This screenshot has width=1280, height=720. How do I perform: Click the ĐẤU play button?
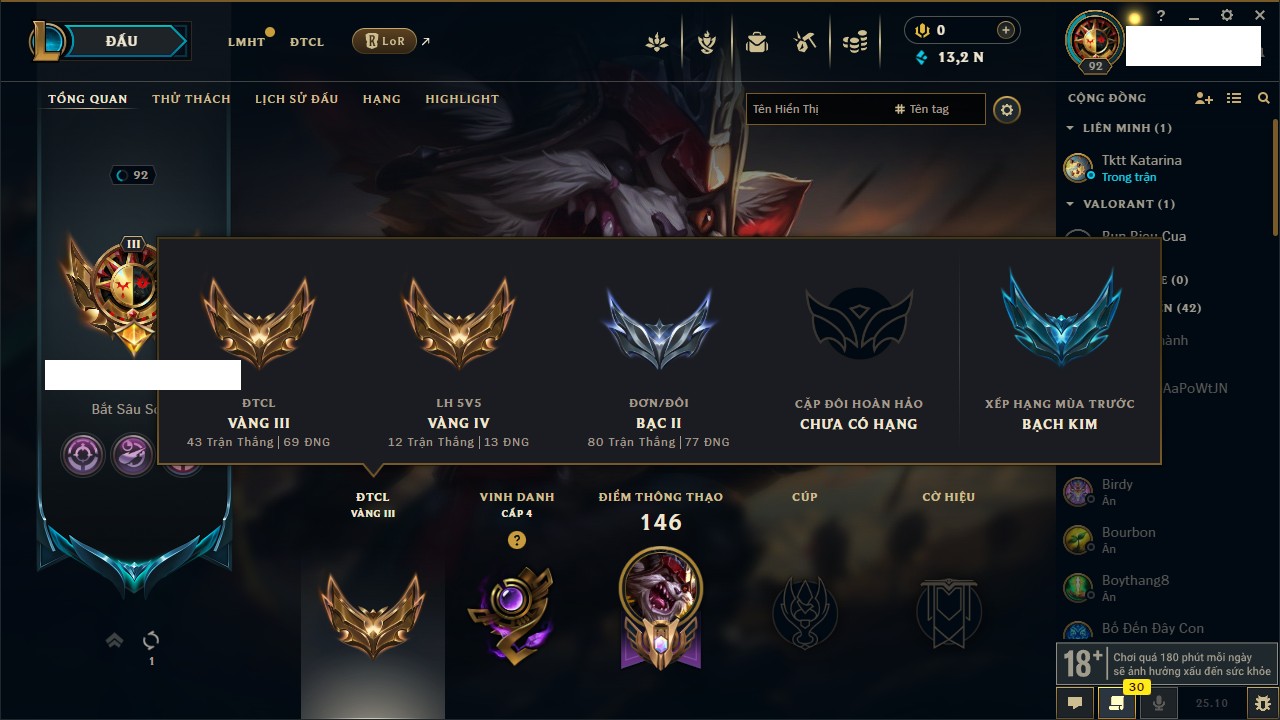120,41
